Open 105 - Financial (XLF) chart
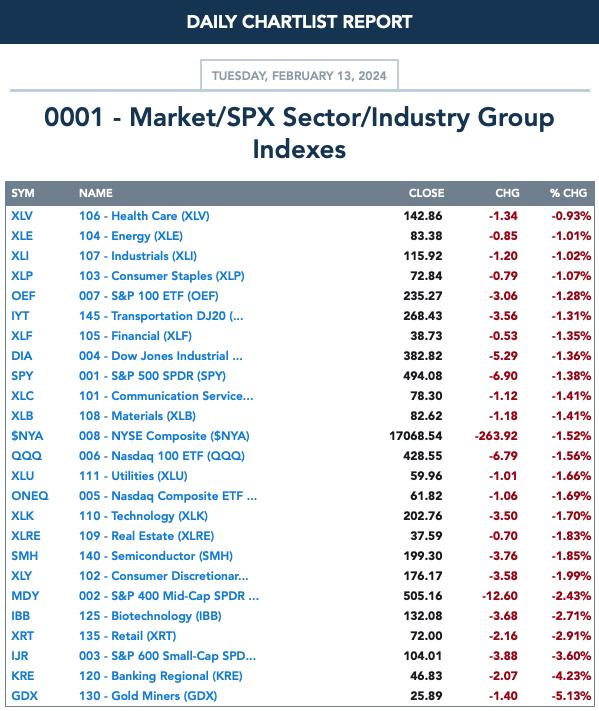 click(135, 336)
